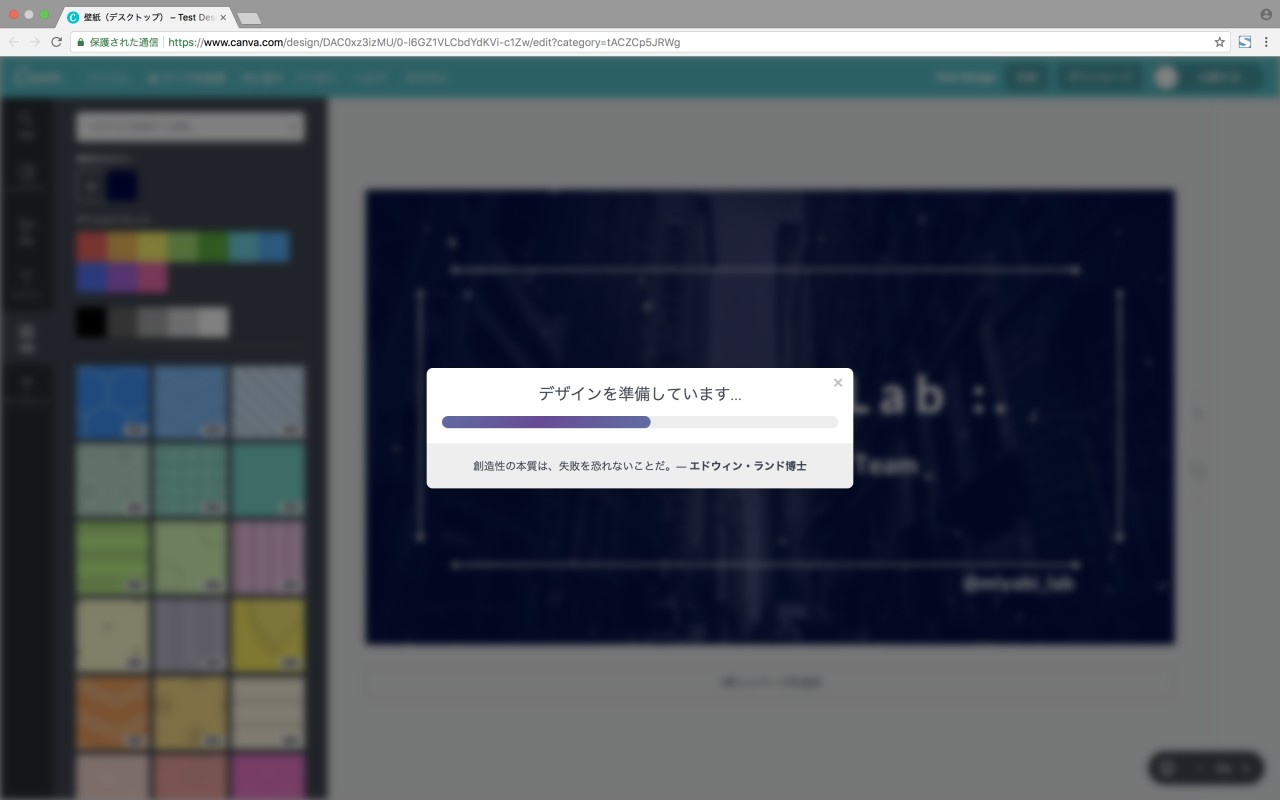Pick the bright blue pattern background thumbnail
Image resolution: width=1280 pixels, height=800 pixels.
[x=113, y=402]
